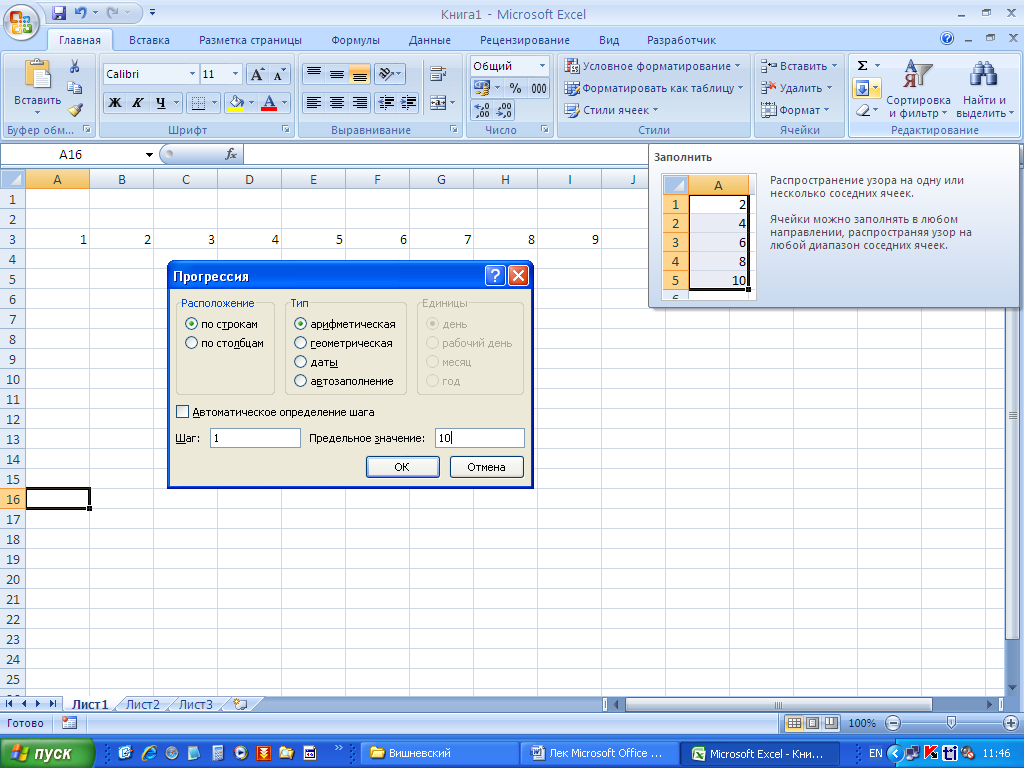Click the AutoSum sigma icon
Viewport: 1024px width, 768px height.
coord(862,65)
